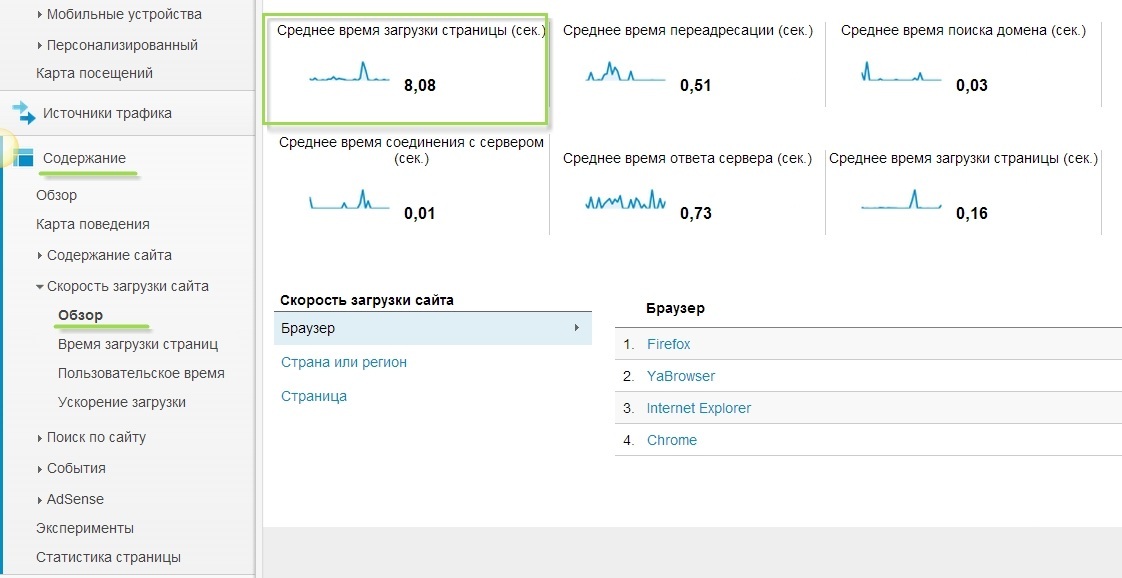This screenshot has height=578, width=1122.
Task: Open Содержание section
Action: click(84, 158)
